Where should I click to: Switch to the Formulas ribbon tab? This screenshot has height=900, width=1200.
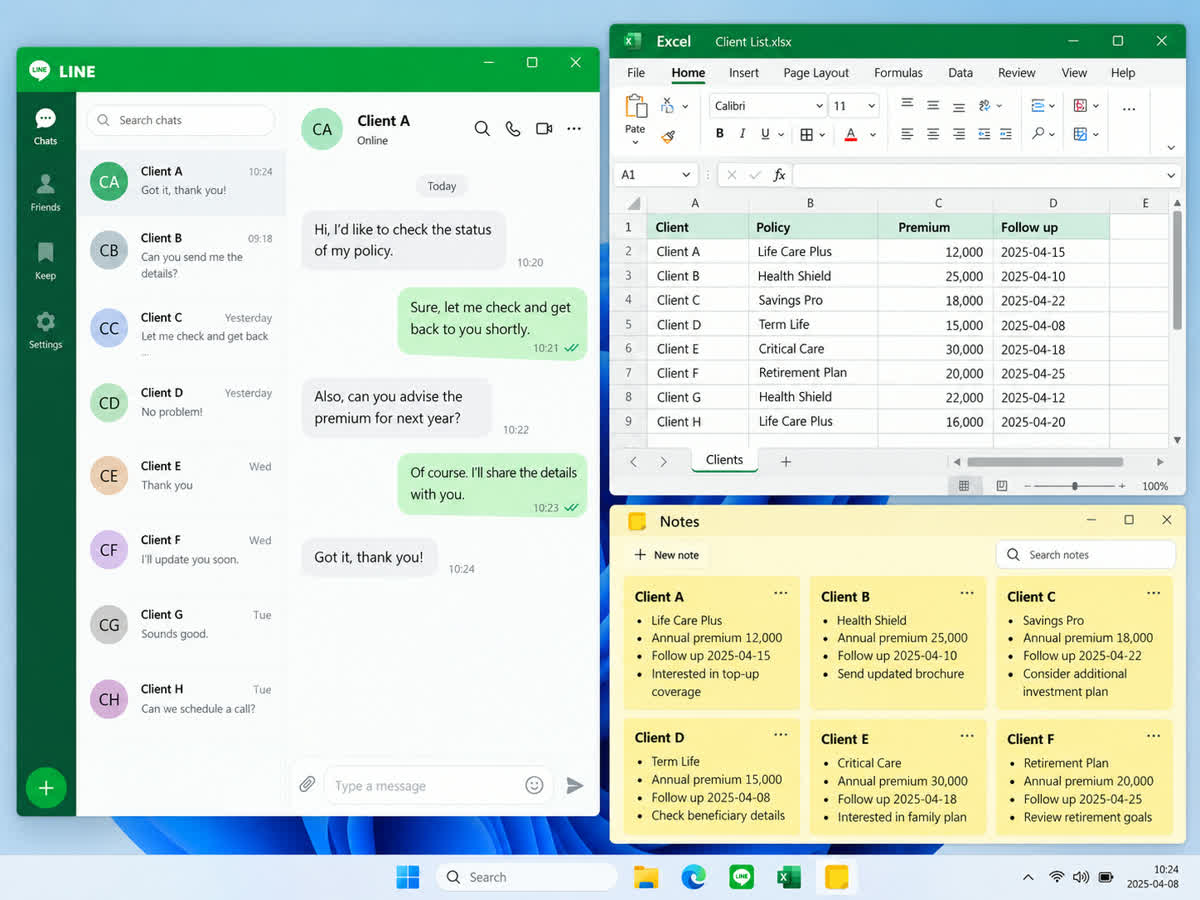[x=898, y=73]
